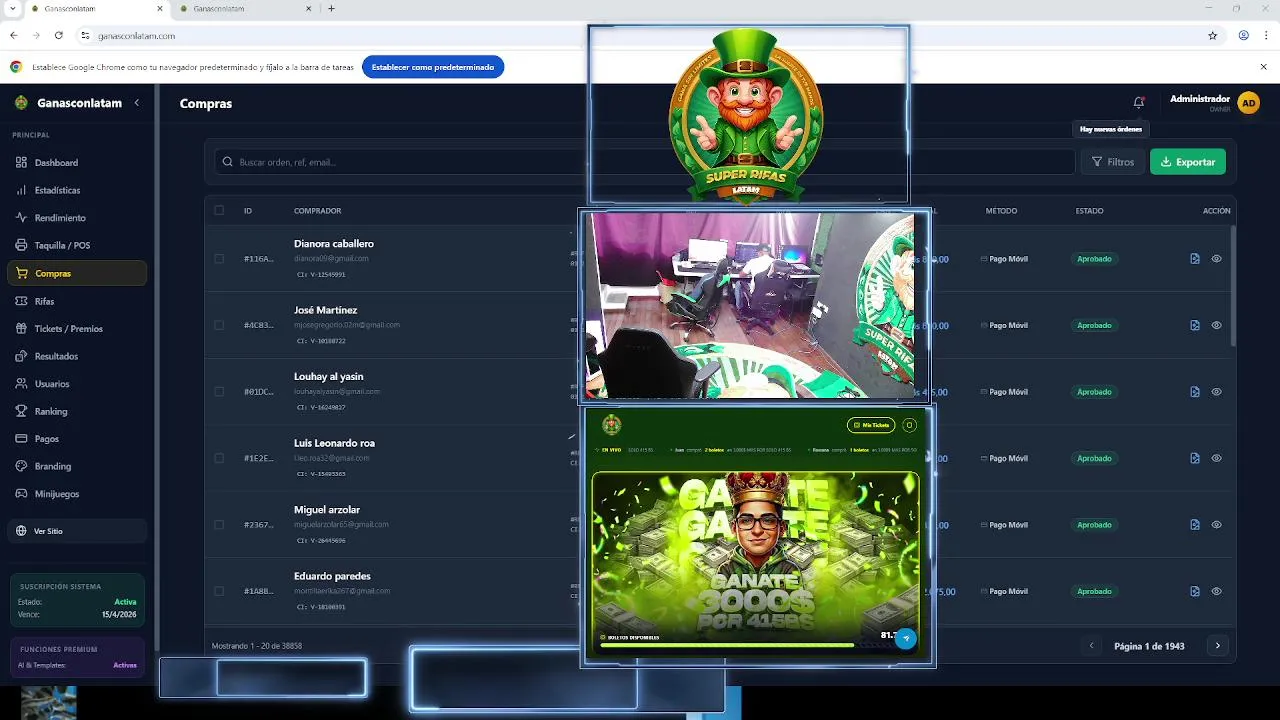Click the 'Hay nuevas órdenes' tooltip
The width and height of the screenshot is (1280, 720).
coord(1111,129)
